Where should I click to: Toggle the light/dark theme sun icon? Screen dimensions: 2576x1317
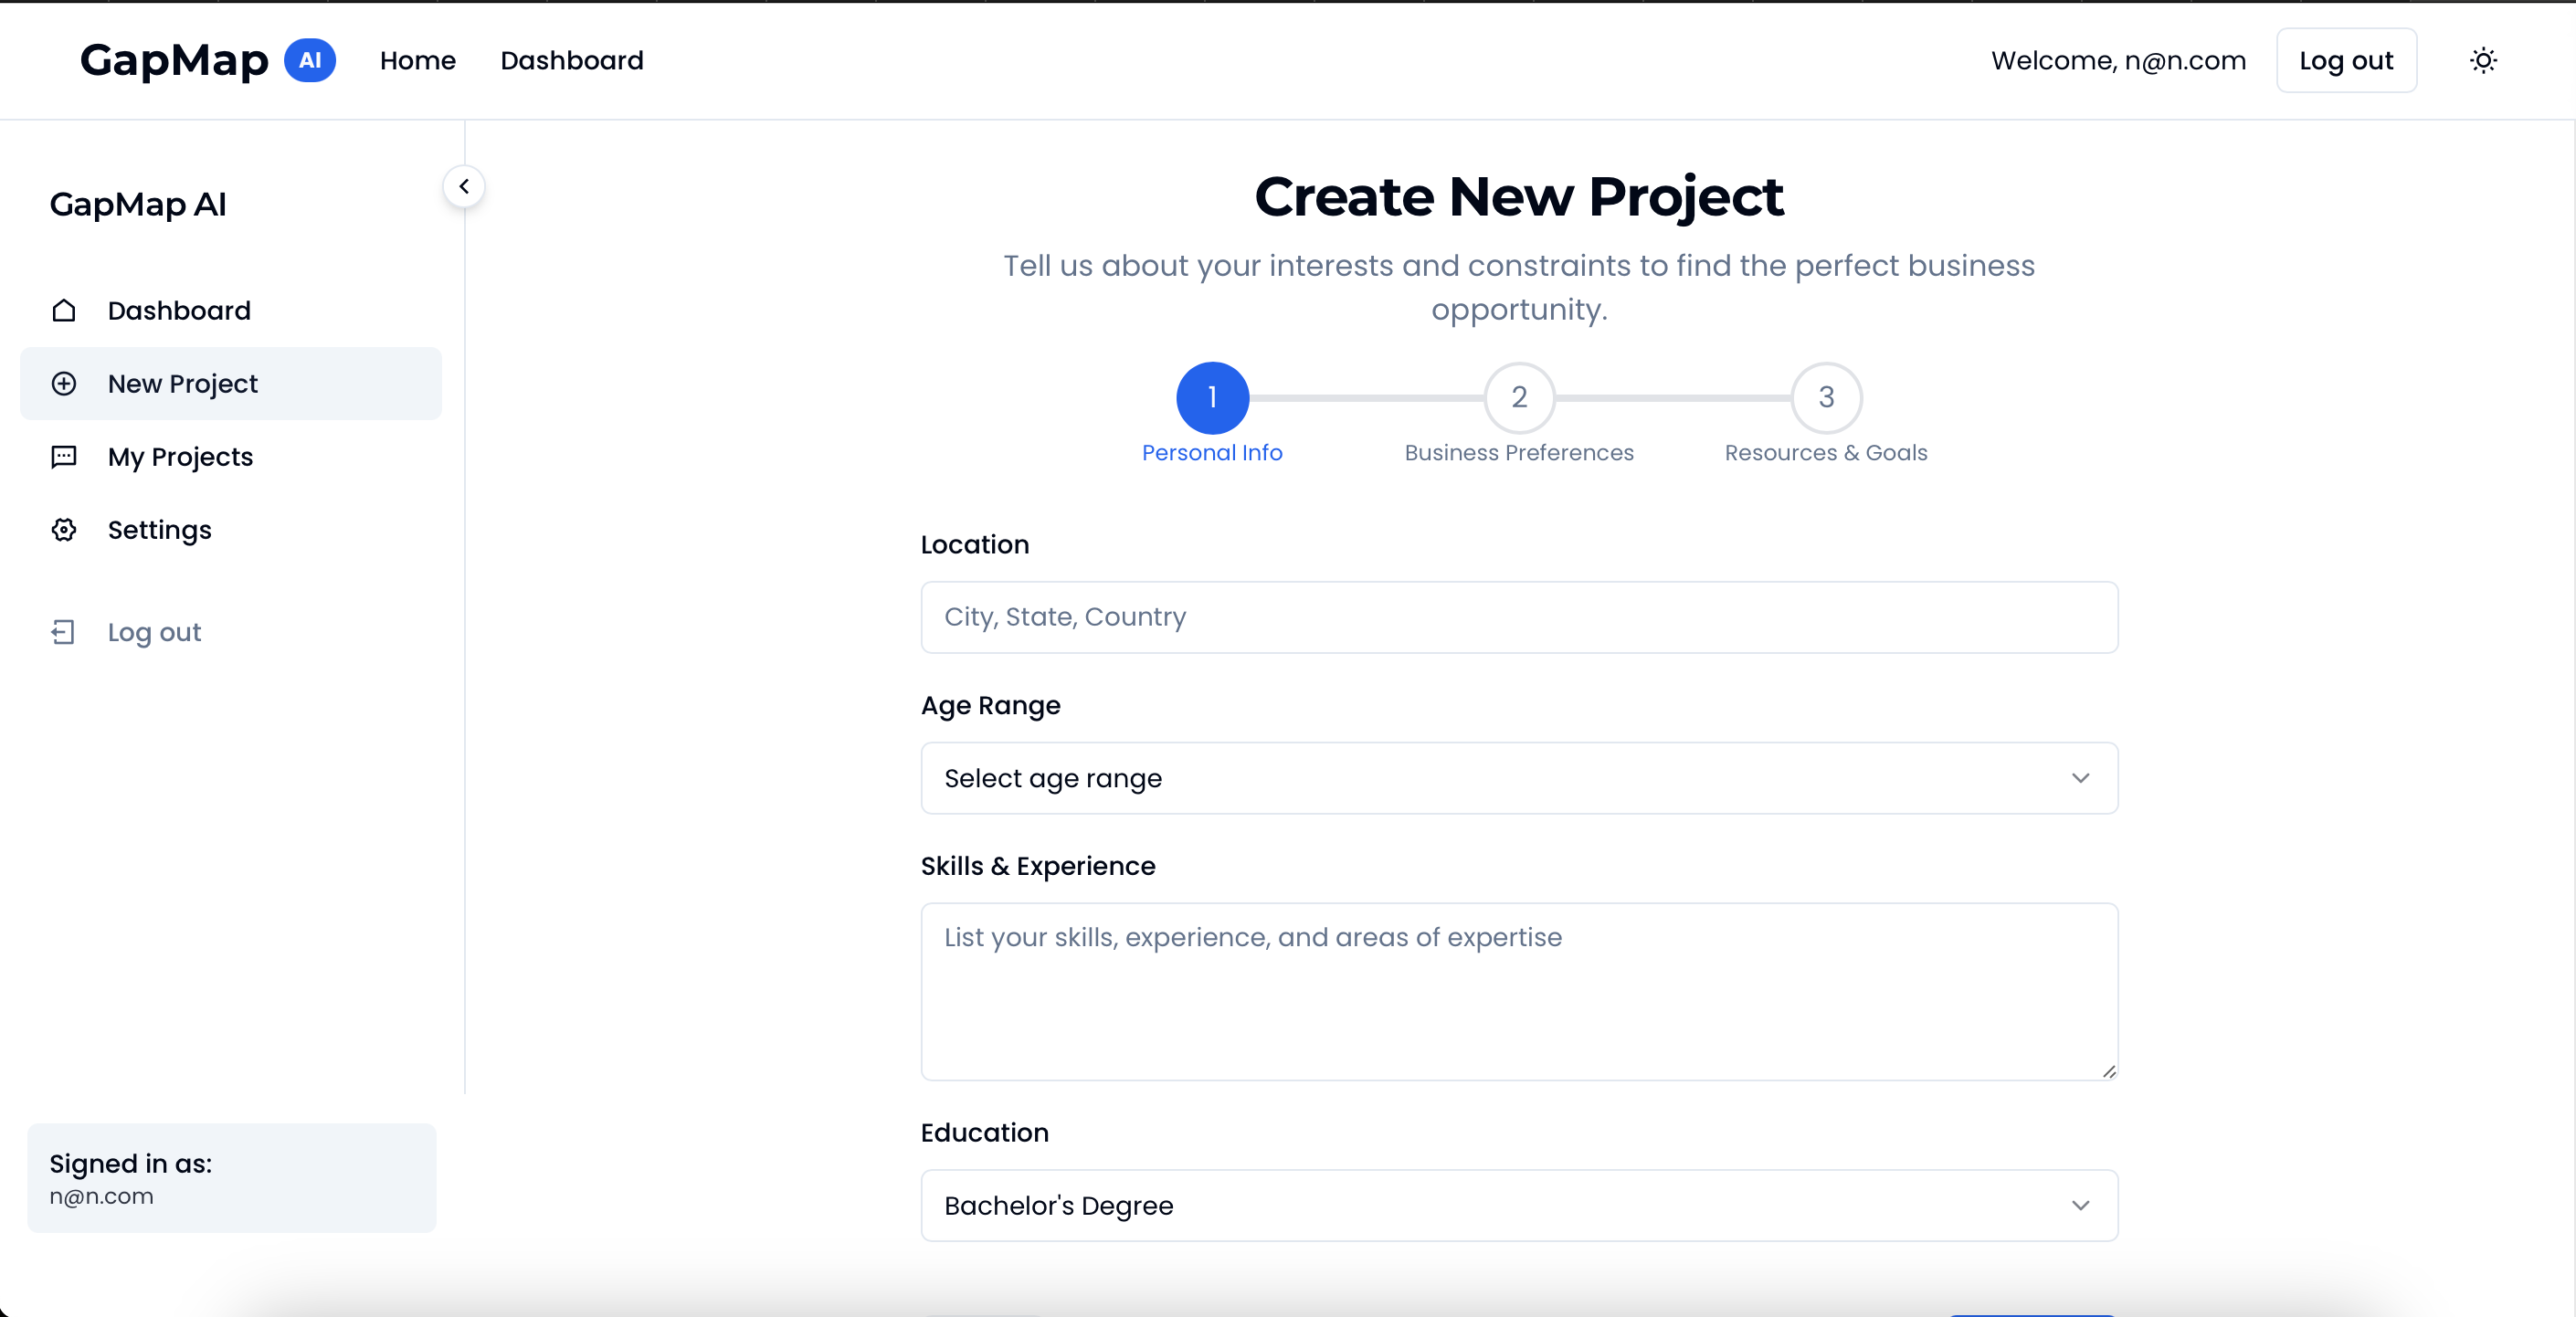point(2483,61)
